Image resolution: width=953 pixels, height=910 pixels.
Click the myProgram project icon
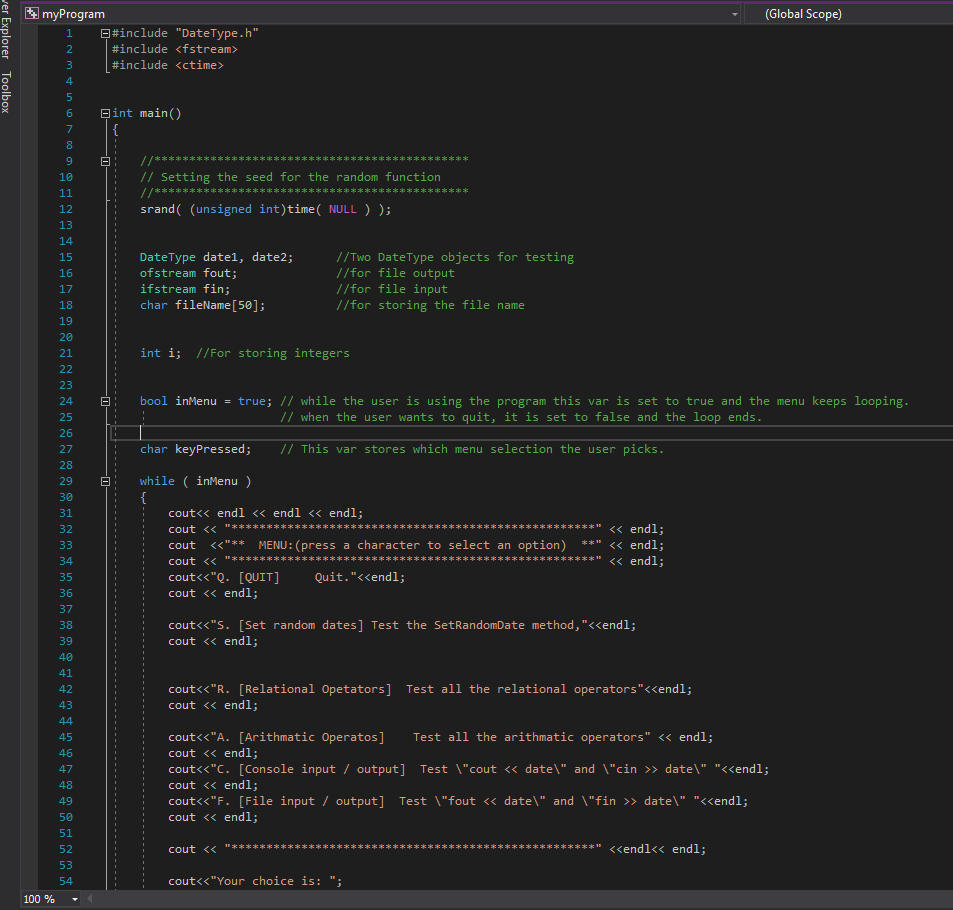(x=32, y=14)
